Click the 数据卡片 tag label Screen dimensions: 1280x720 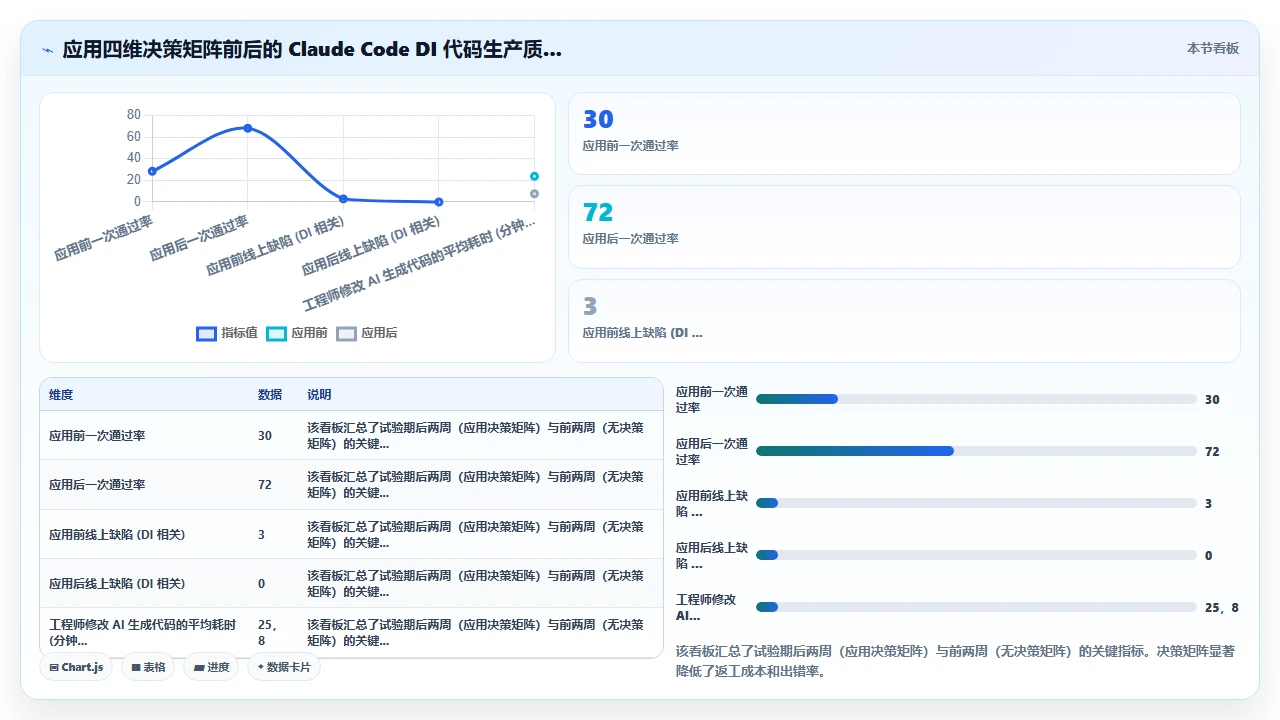click(289, 667)
